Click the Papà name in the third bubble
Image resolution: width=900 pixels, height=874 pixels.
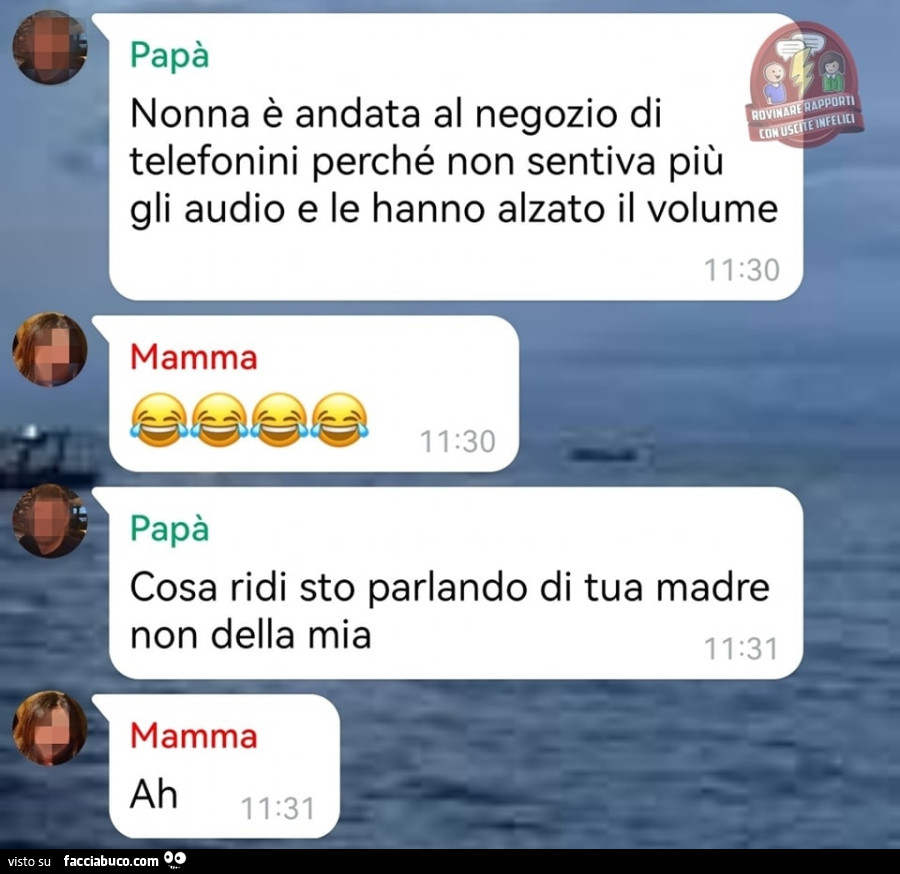(x=169, y=529)
